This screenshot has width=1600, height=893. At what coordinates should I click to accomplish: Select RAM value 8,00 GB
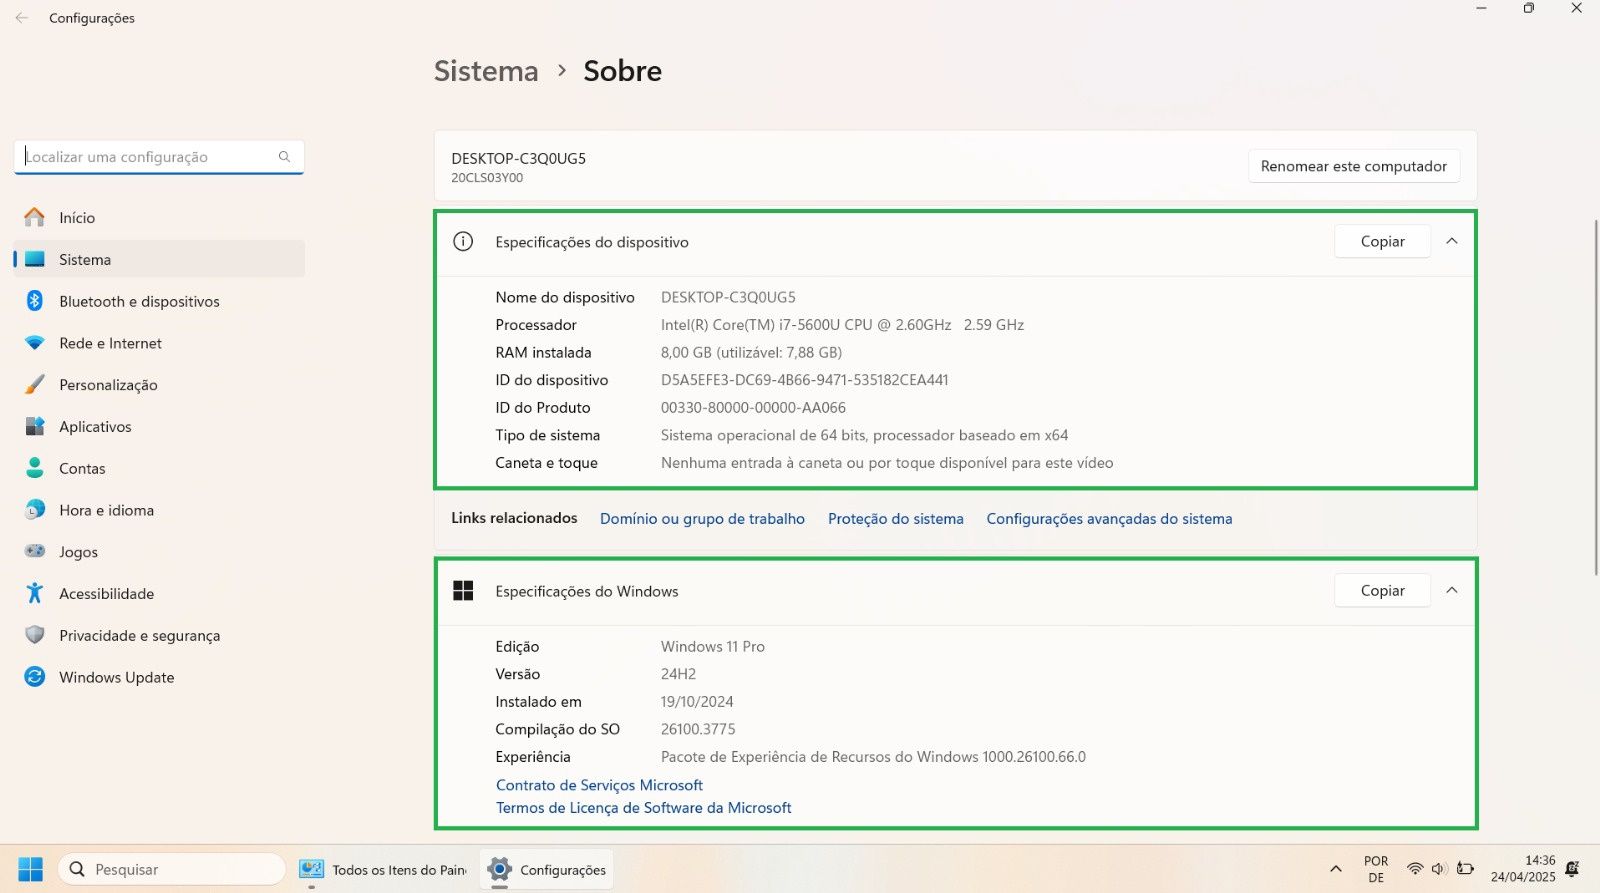pos(751,352)
